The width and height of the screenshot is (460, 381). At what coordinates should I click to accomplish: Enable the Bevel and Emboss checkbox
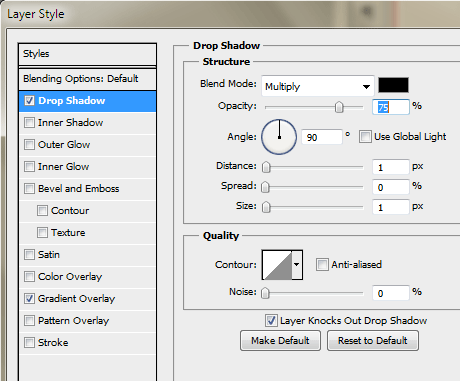coord(29,188)
